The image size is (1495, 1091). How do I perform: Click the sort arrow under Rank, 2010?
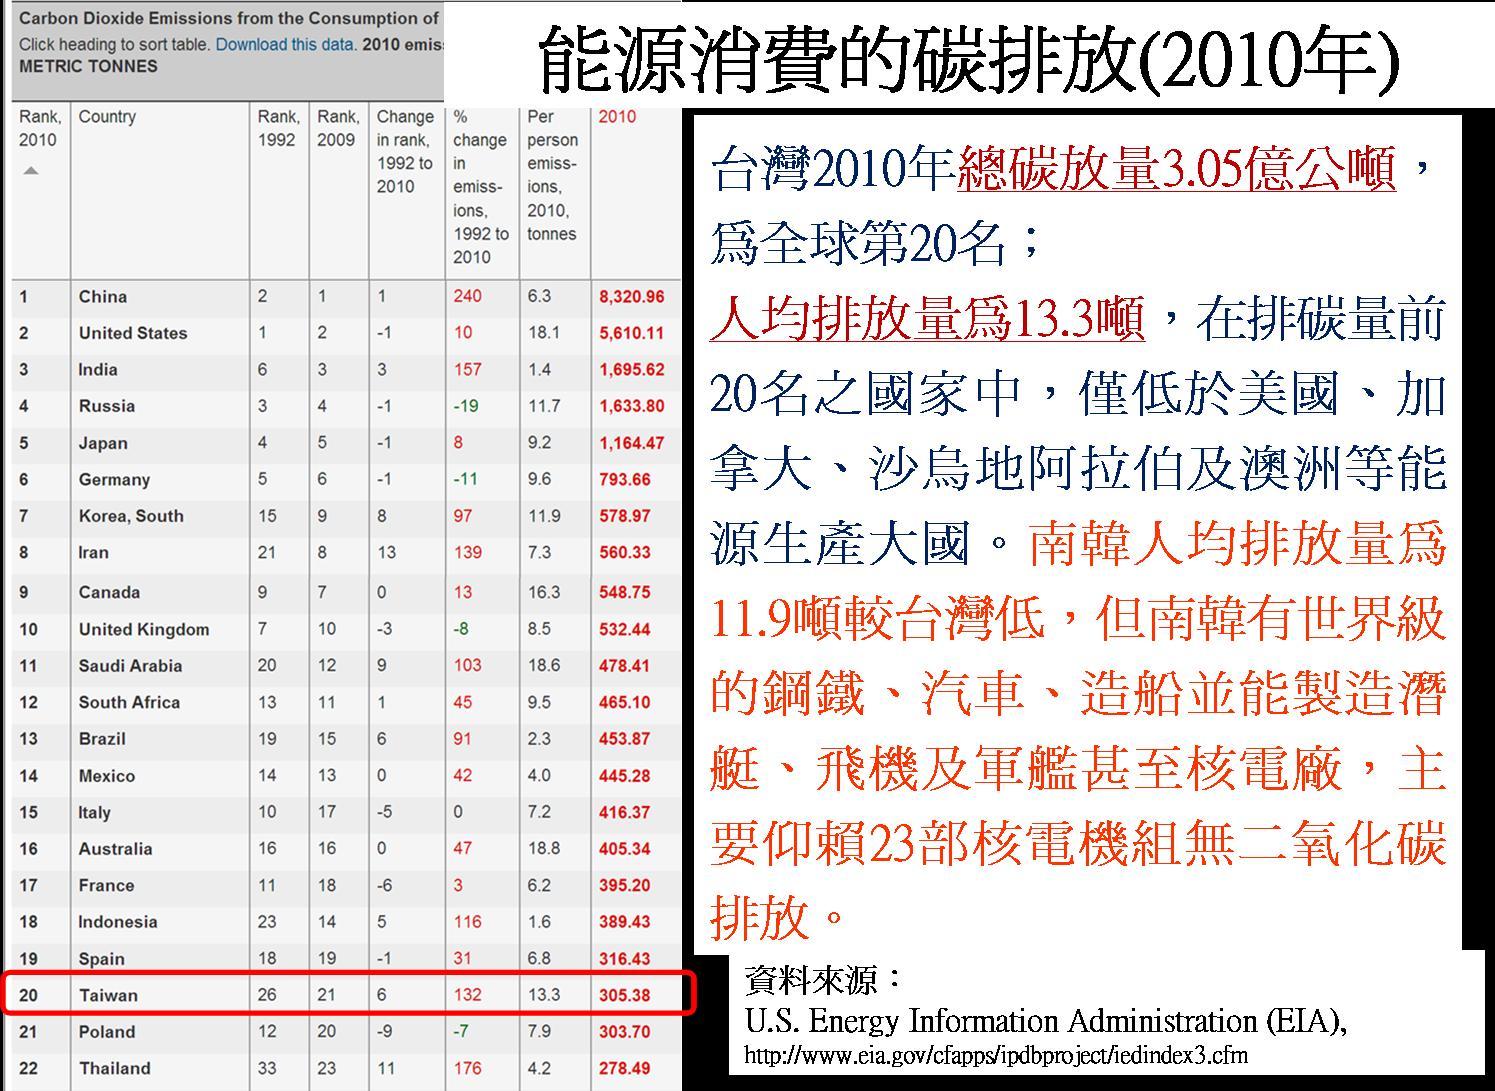coord(31,171)
